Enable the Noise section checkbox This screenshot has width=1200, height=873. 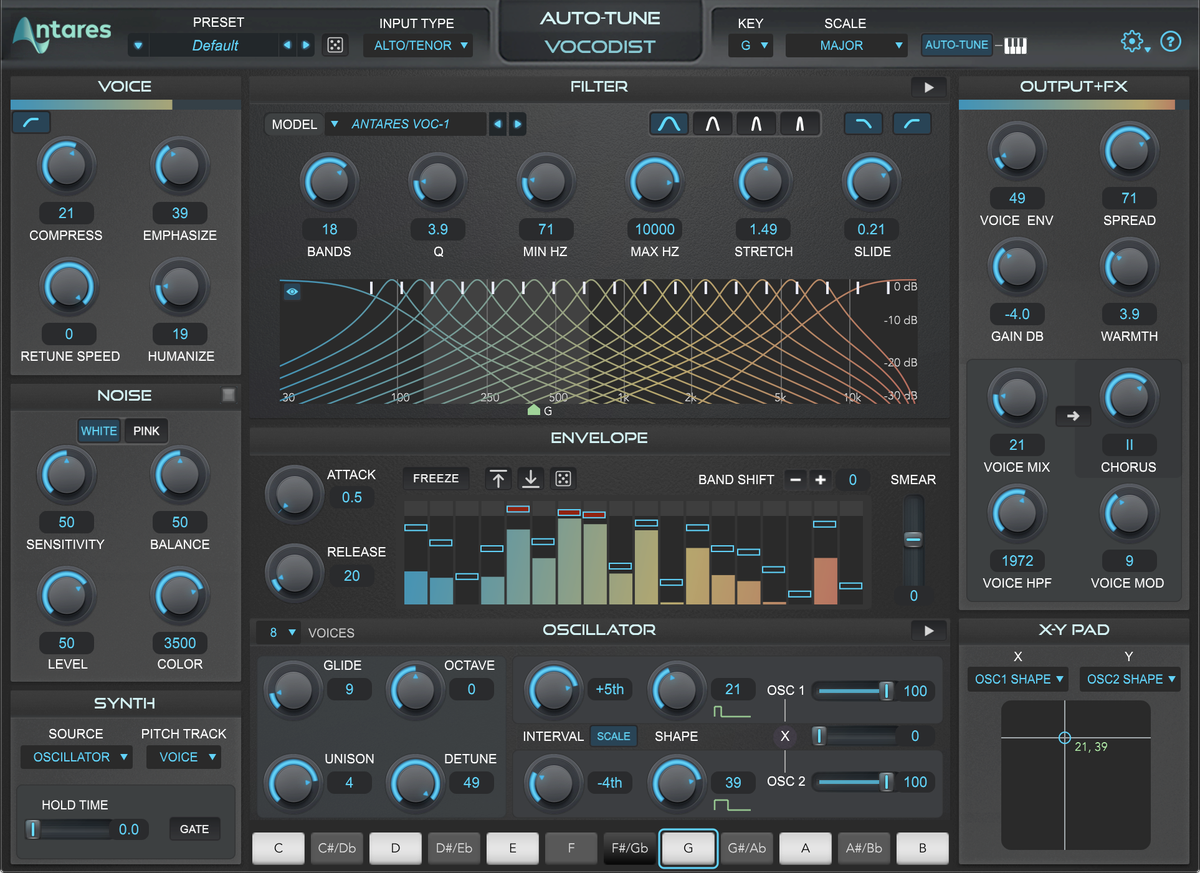(x=229, y=395)
